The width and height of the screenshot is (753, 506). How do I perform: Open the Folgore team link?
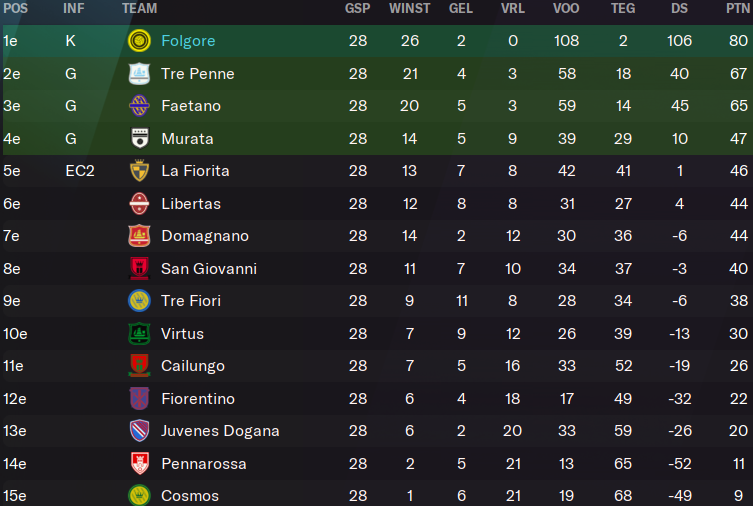point(188,41)
